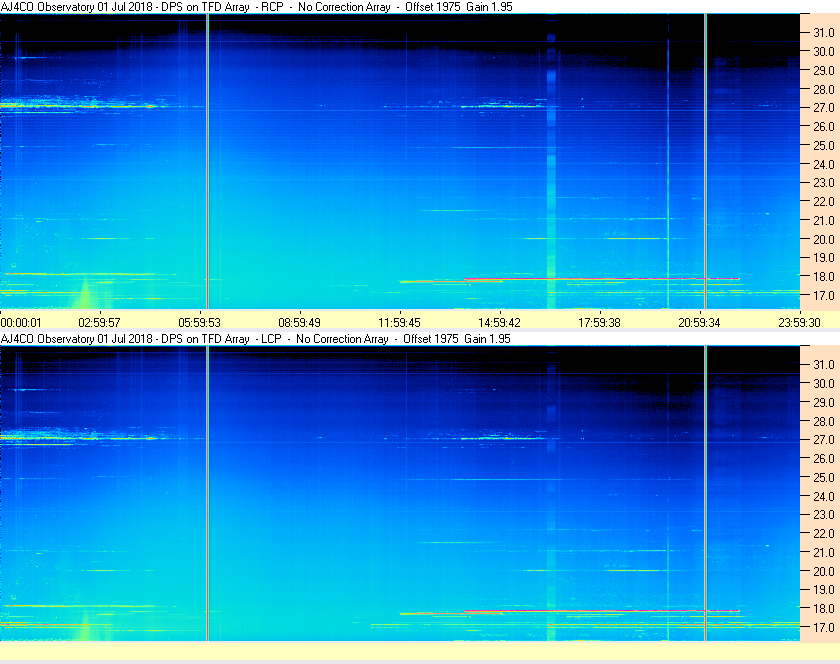The image size is (840, 664).
Task: Select the 05:59:53 time axis label
Action: (199, 323)
